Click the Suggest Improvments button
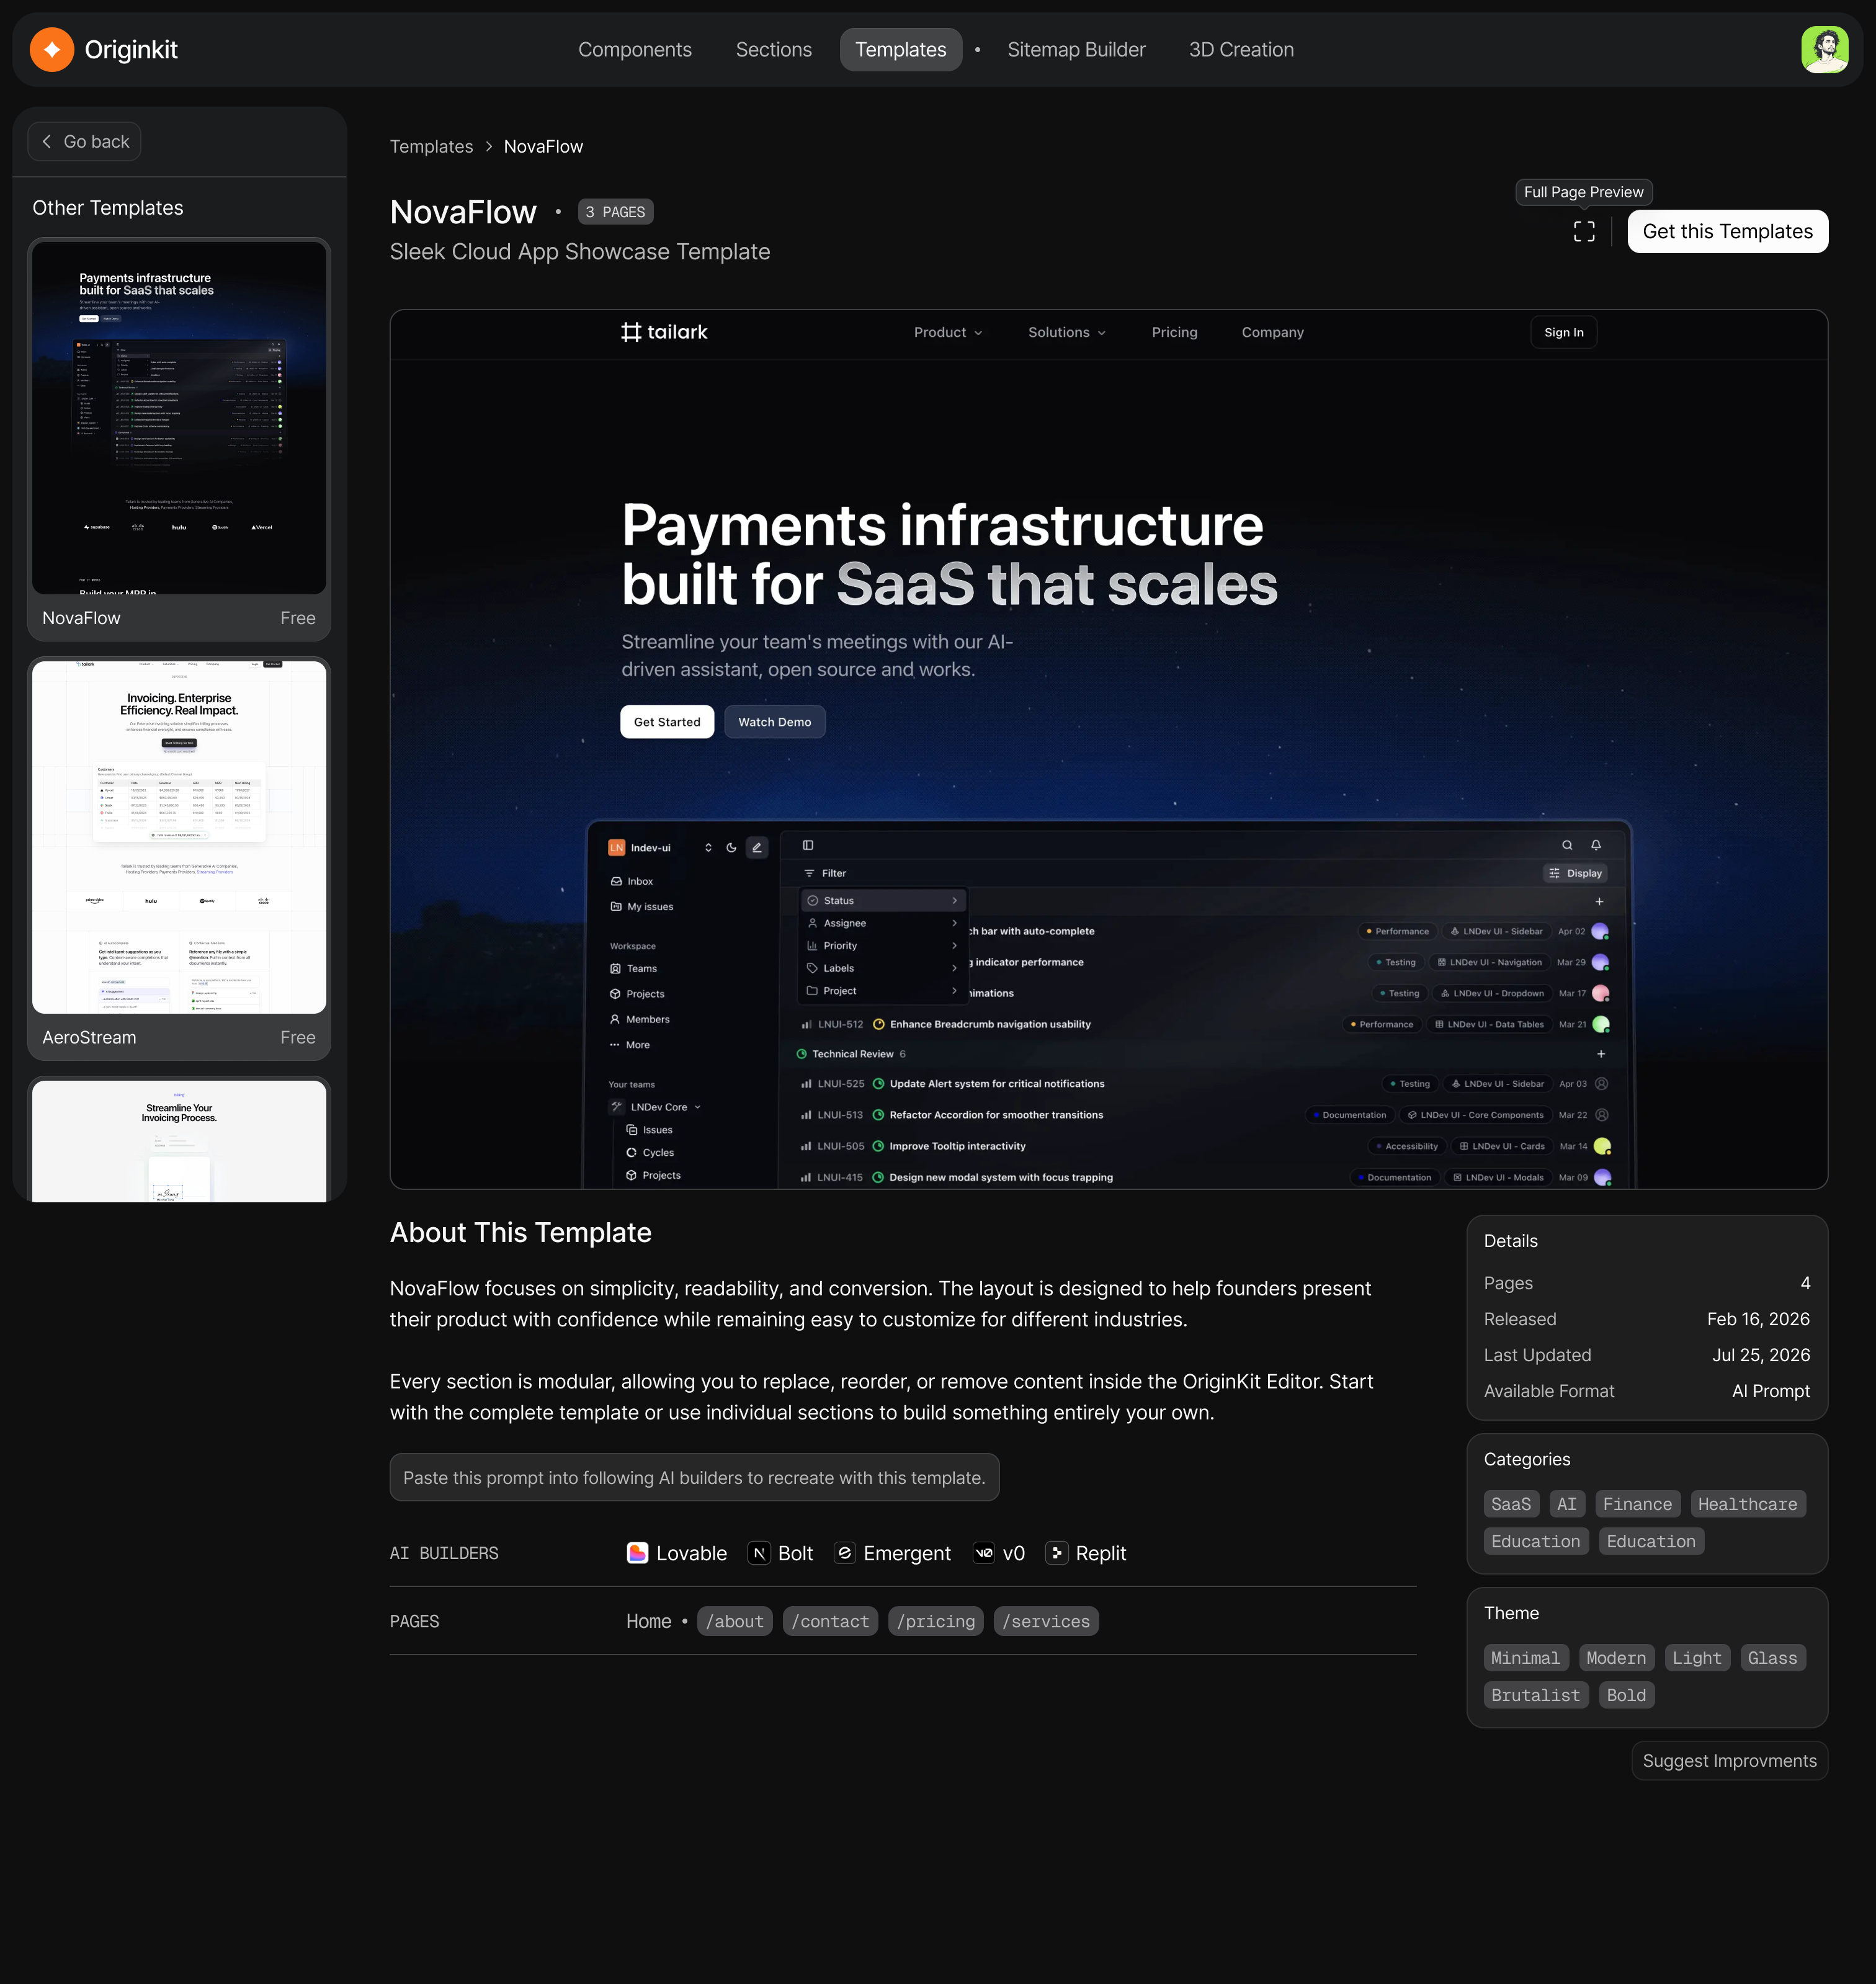This screenshot has height=1984, width=1876. 1729,1761
